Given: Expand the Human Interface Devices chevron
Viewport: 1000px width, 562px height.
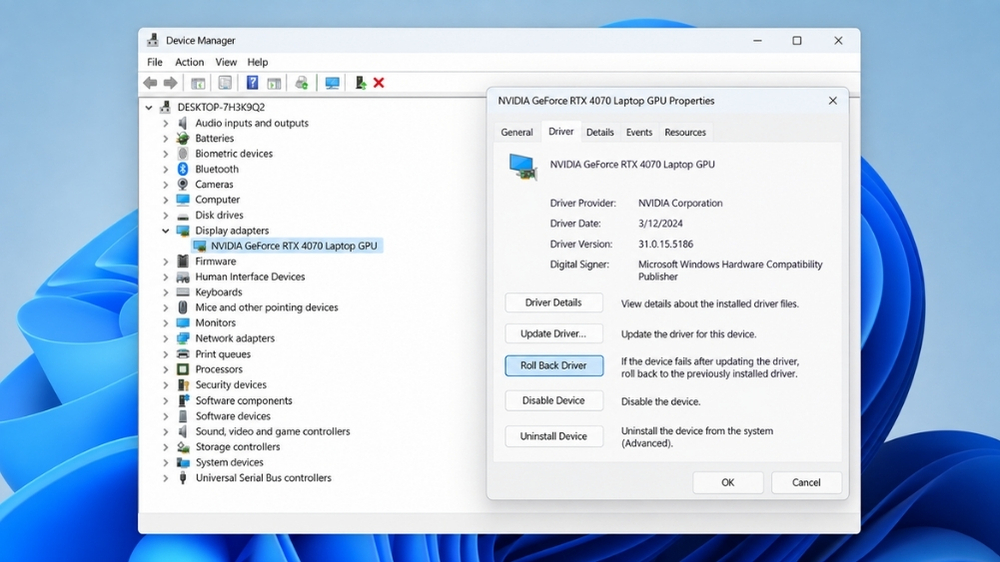Looking at the screenshot, I should click(x=165, y=277).
